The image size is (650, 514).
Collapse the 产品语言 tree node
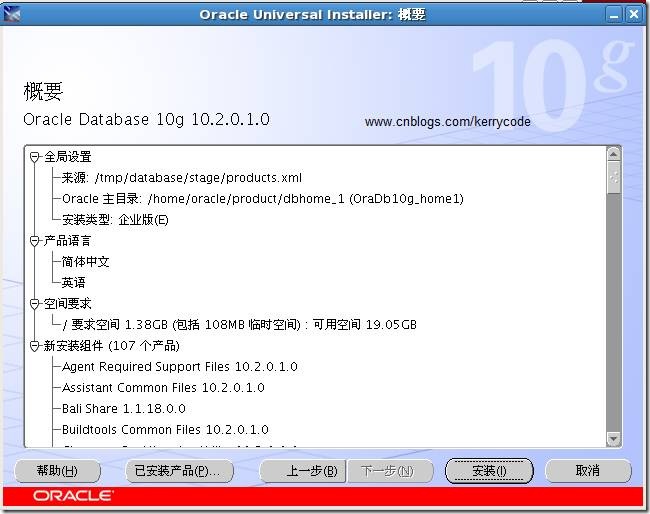coord(35,241)
